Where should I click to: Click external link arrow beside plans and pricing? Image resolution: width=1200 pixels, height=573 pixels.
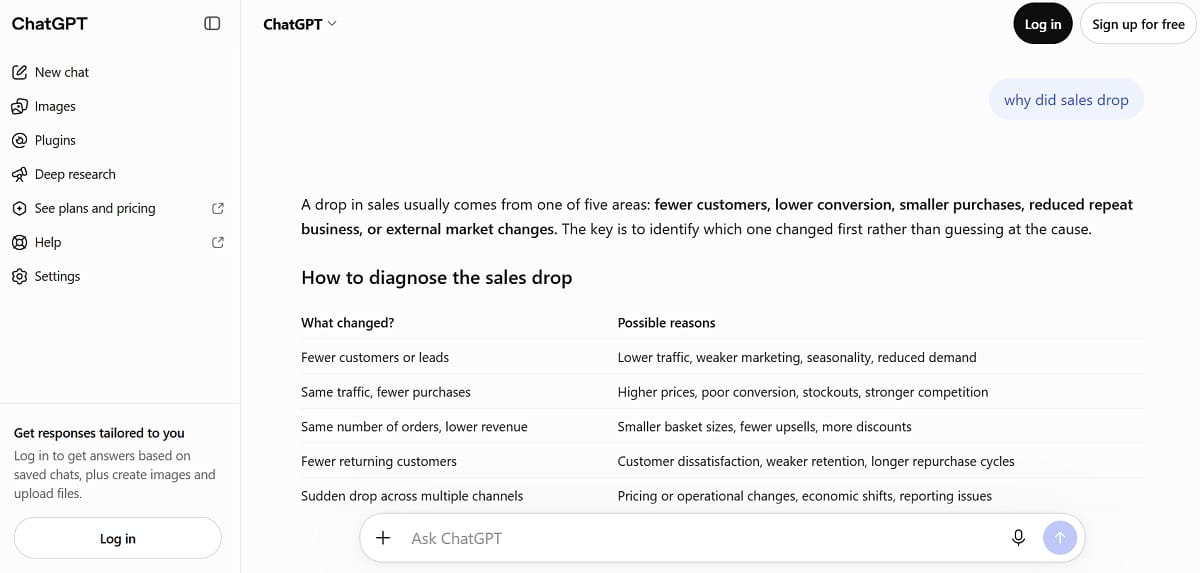tap(218, 208)
